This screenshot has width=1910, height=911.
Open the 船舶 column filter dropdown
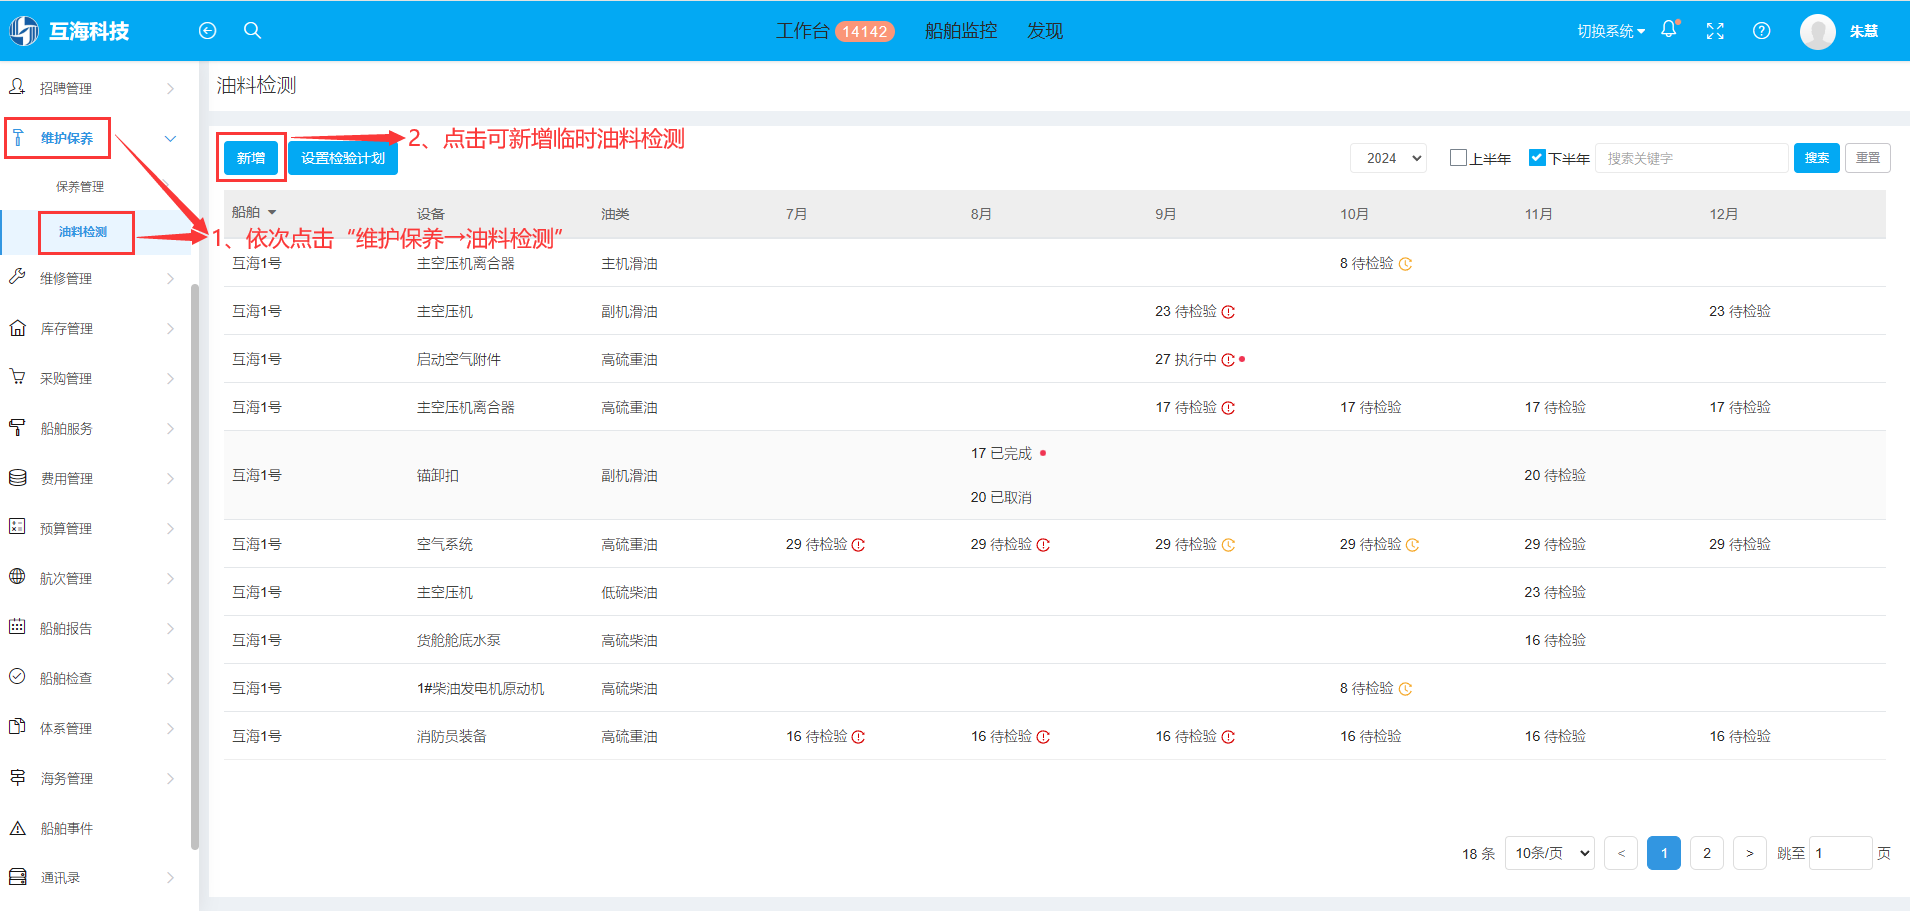coord(272,213)
